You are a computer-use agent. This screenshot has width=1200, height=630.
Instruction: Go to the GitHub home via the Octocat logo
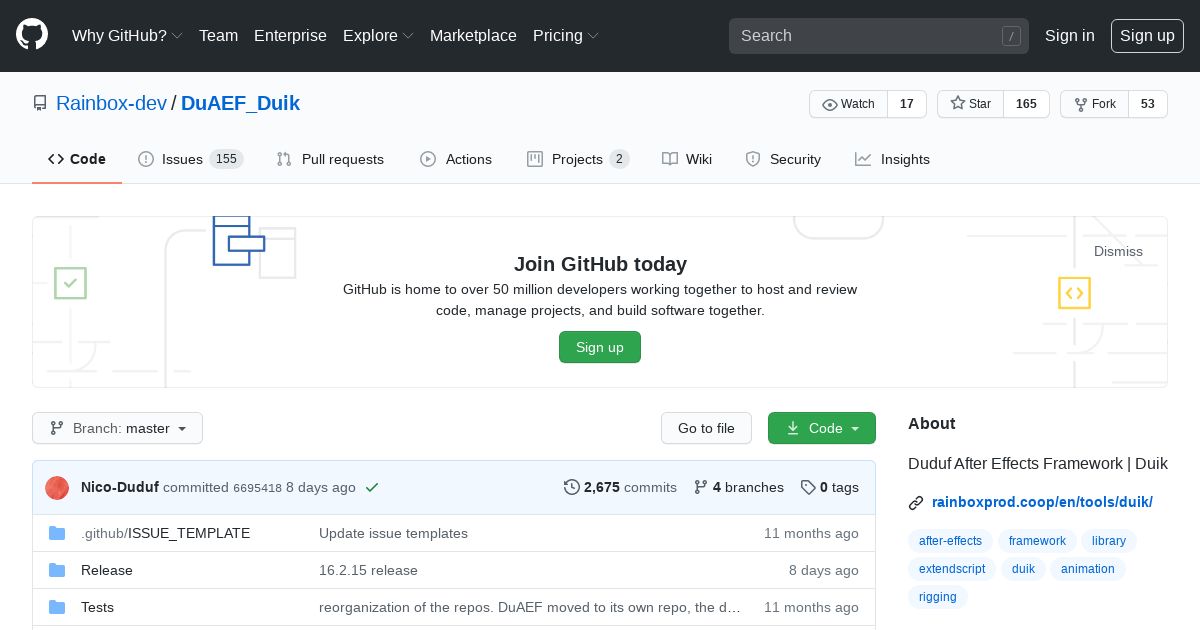pyautogui.click(x=32, y=35)
